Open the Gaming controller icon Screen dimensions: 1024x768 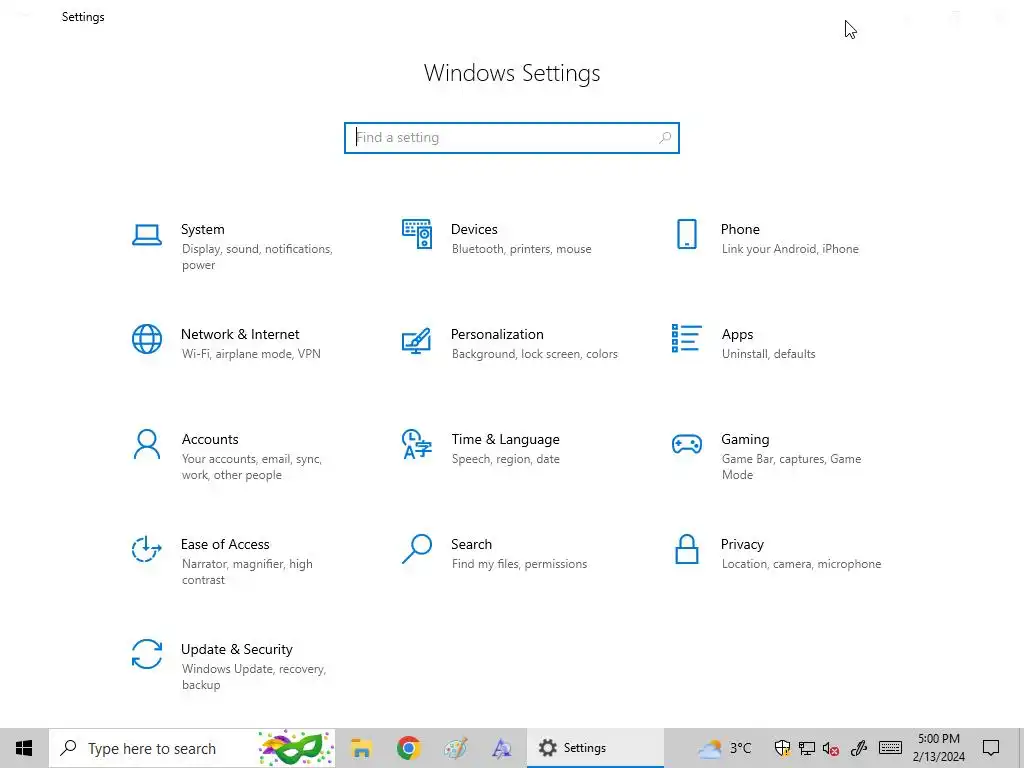pyautogui.click(x=686, y=444)
